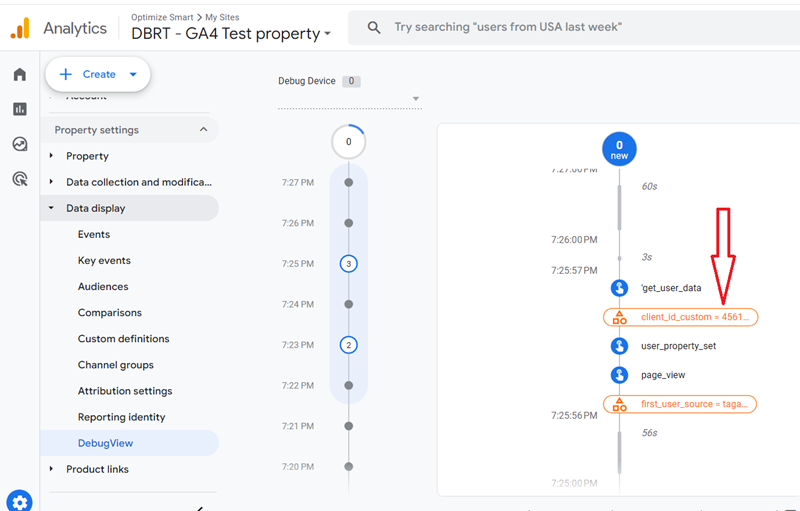This screenshot has width=800, height=511.
Task: Click the 'get_user_data event name
Action: coord(671,288)
